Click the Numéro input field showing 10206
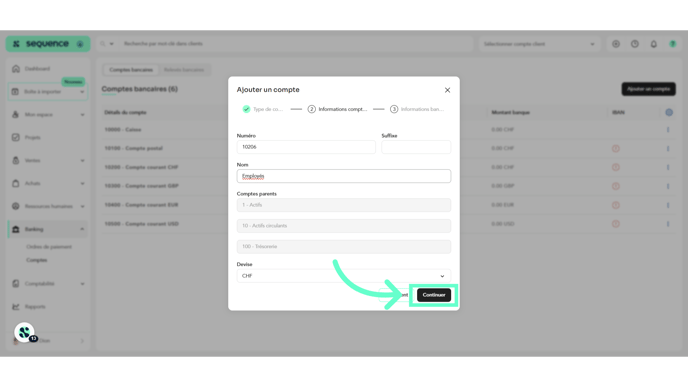Screen dimensions: 688x387 pyautogui.click(x=306, y=147)
